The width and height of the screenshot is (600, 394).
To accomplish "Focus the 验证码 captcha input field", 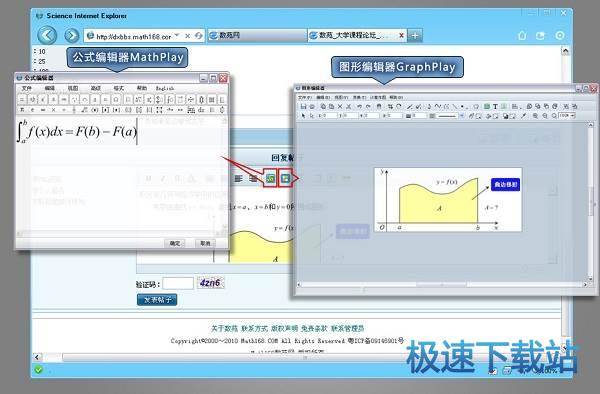I will (x=178, y=283).
